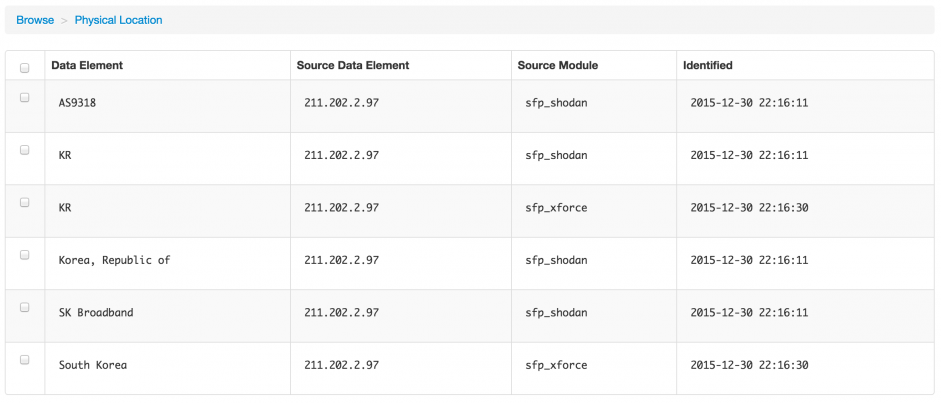Viewport: 941px width, 403px height.
Task: Click the South Korea data element
Action: [92, 365]
